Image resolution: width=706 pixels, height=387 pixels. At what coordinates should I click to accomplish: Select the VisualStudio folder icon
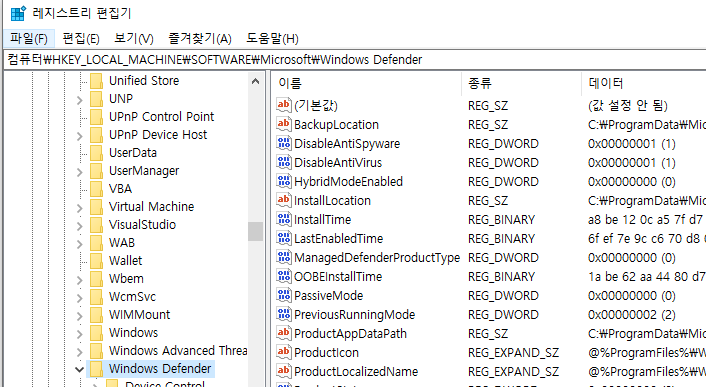96,225
